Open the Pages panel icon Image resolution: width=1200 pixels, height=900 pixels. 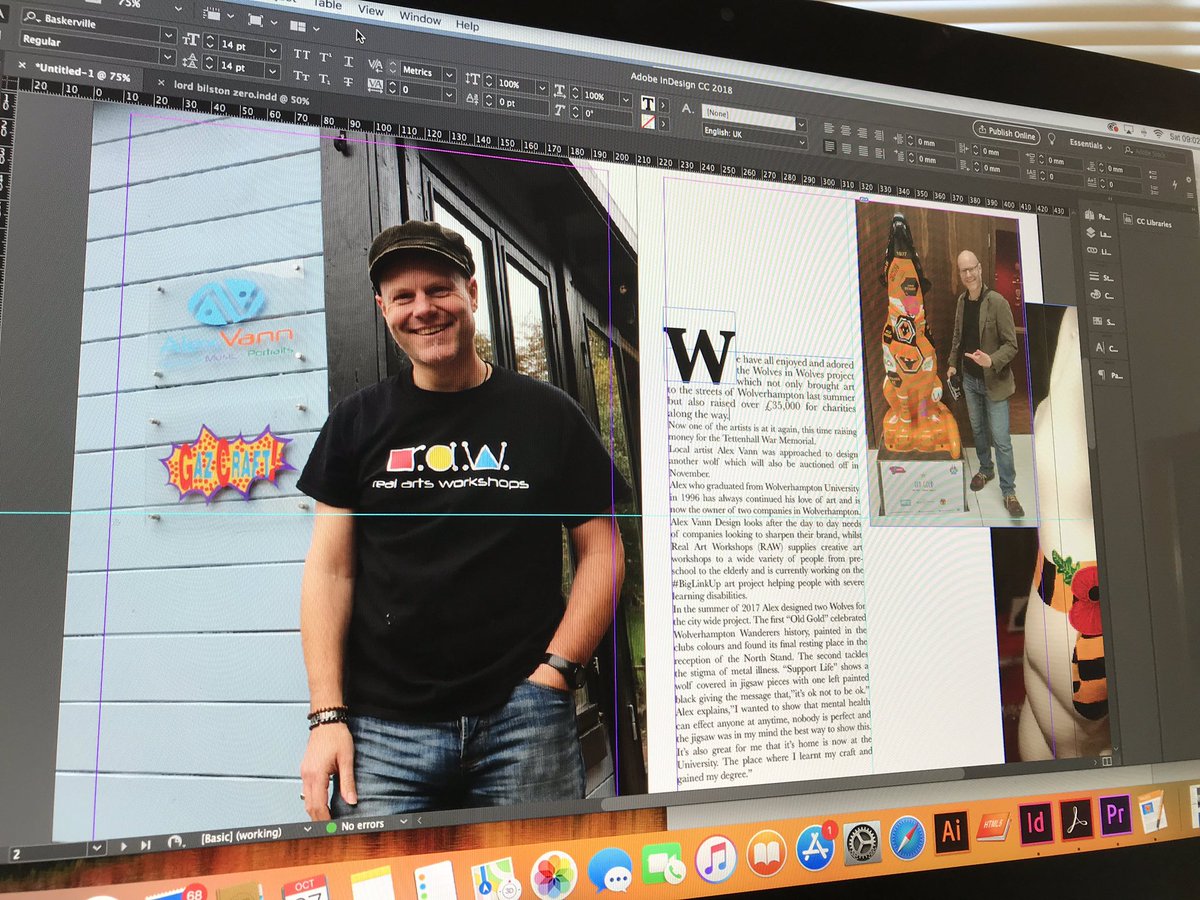click(x=1089, y=214)
